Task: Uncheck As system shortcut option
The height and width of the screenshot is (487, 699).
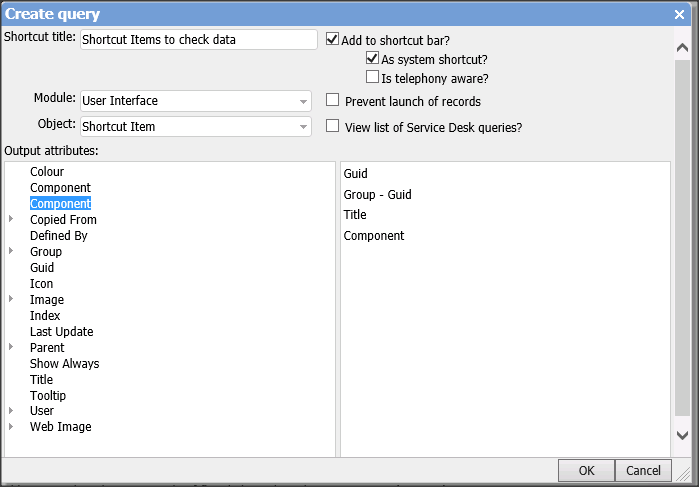Action: click(373, 59)
